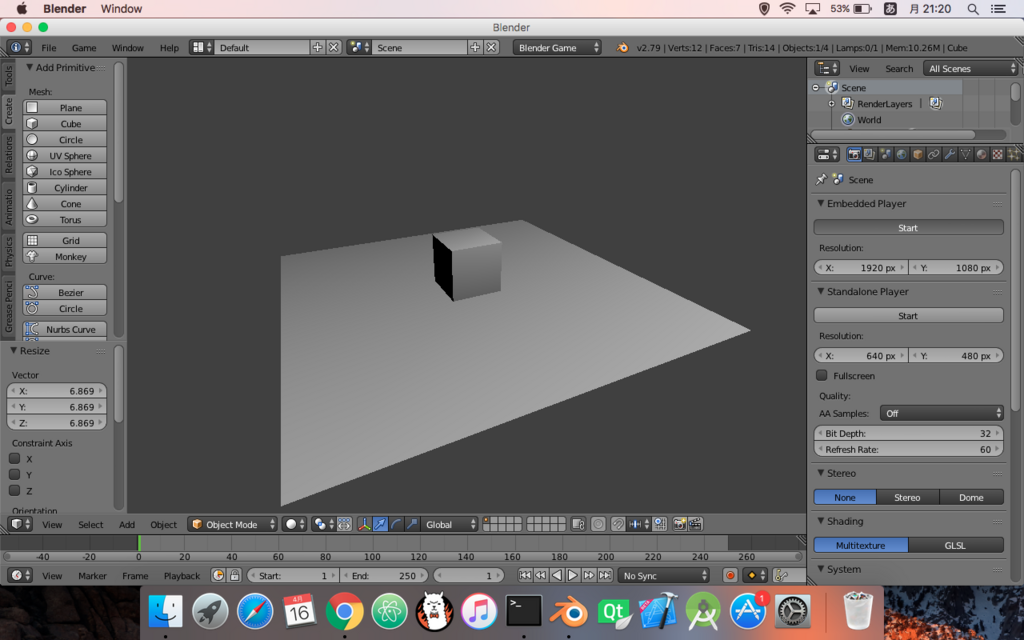Image resolution: width=1024 pixels, height=640 pixels.
Task: Open the Texture properties tab (checker icon)
Action: pos(997,155)
